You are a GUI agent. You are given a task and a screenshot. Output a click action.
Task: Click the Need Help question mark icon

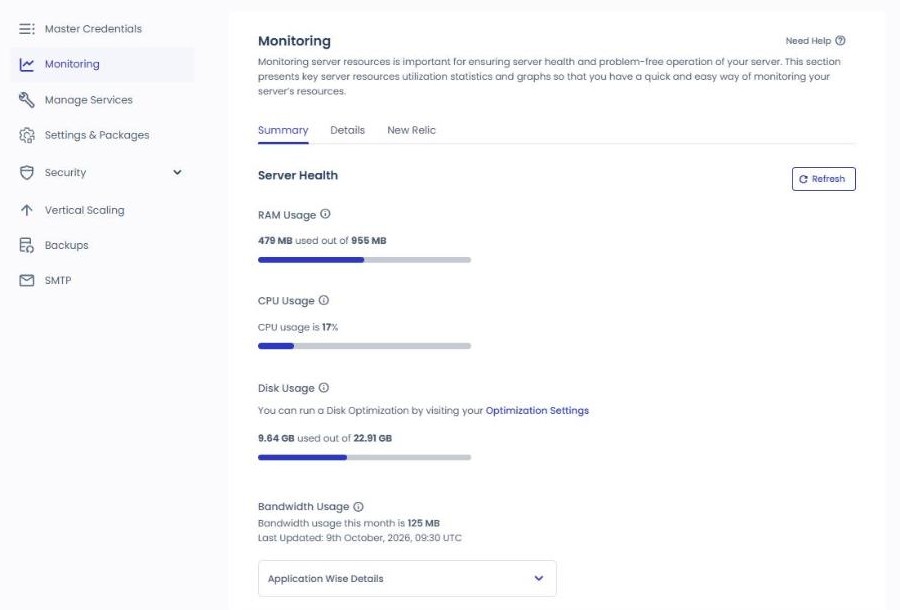coord(840,41)
